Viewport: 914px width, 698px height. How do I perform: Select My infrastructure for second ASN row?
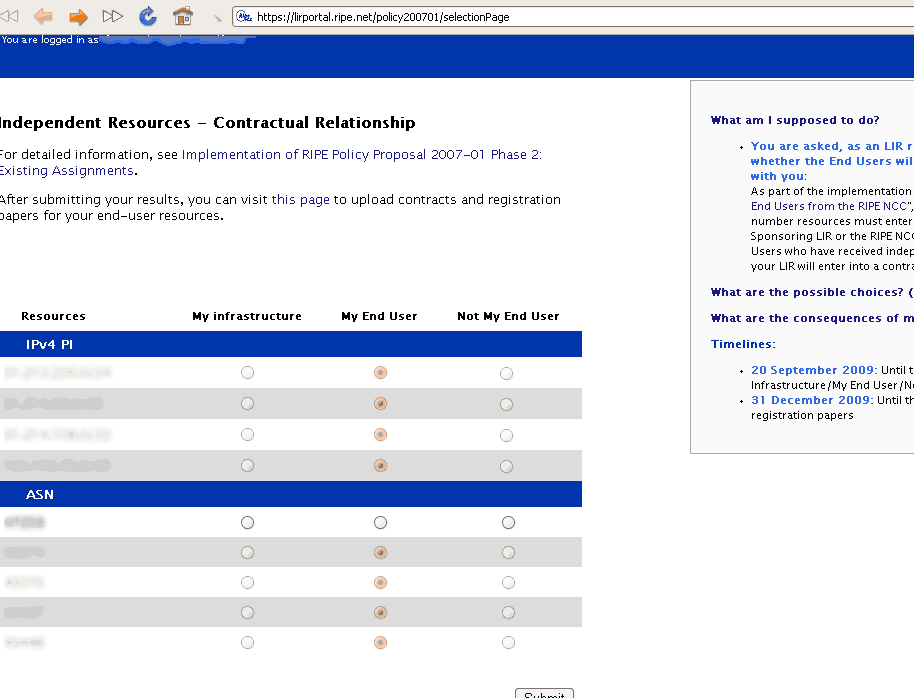(248, 552)
